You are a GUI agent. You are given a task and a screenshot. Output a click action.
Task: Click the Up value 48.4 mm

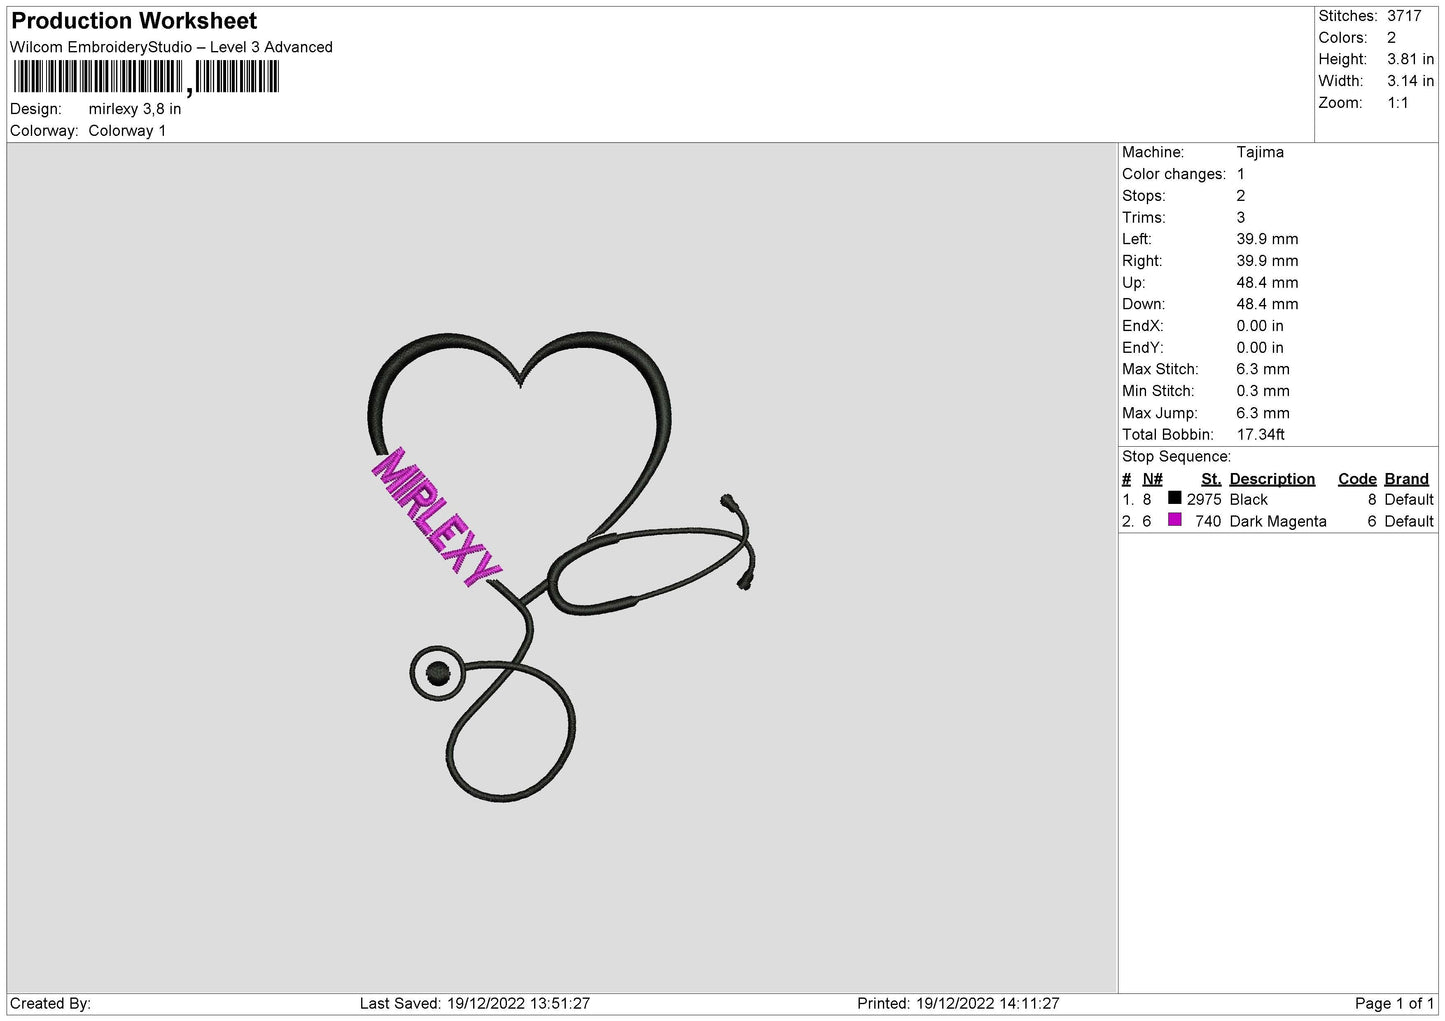(1267, 283)
